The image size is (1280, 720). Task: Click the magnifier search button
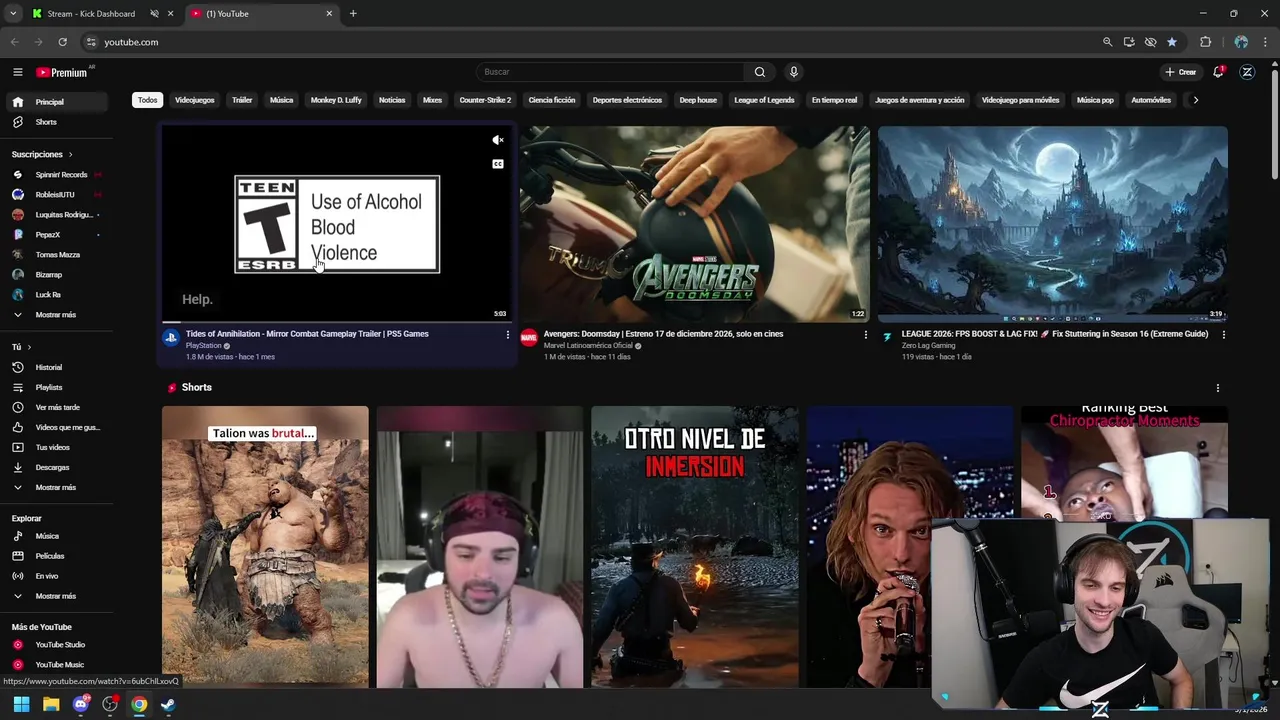pos(760,72)
